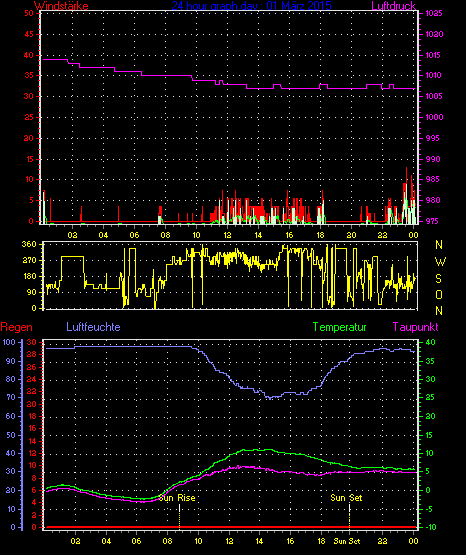This screenshot has width=466, height=555.
Task: Click the white Sun Rise marker line
Action: [x=179, y=508]
